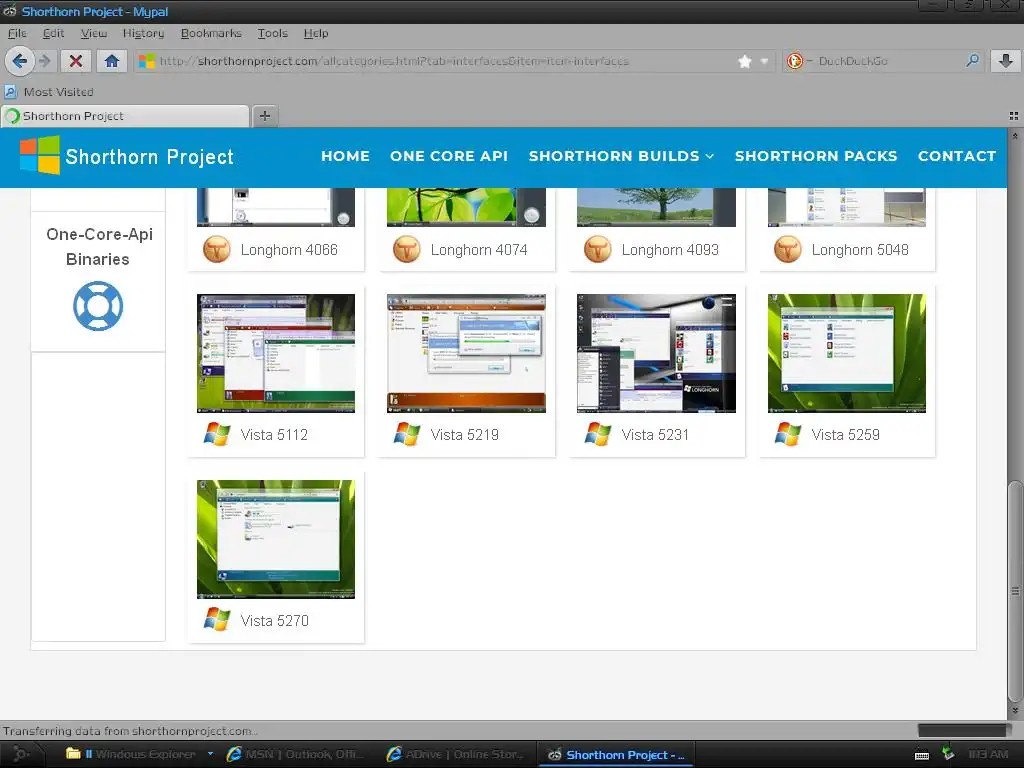Open DuckDuckGo search engine selector icon

pos(795,61)
